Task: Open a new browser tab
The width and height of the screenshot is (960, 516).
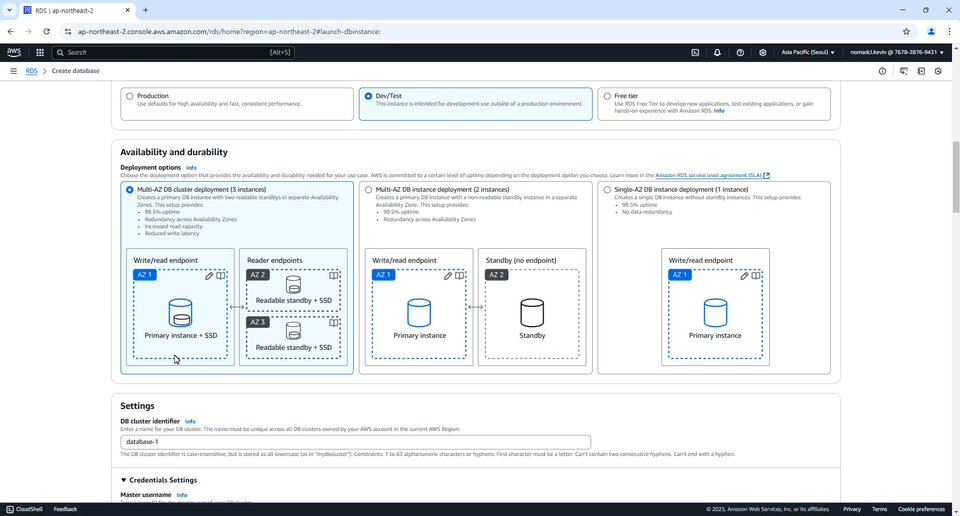Action: (145, 10)
